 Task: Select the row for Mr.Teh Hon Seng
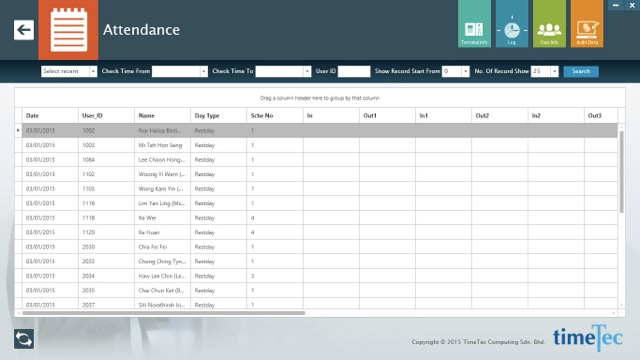click(x=320, y=145)
